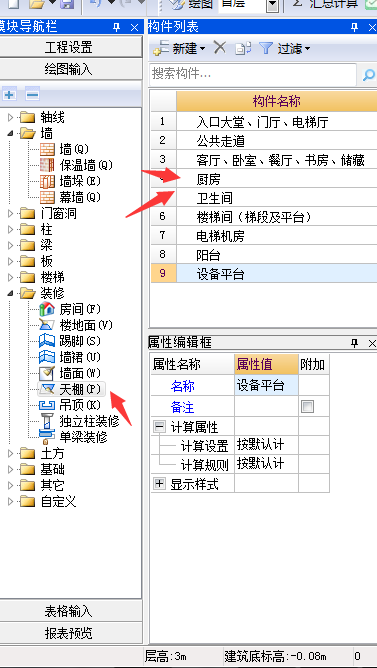Select the 独立柱装修 icon
Viewport: 377px width, 668px height.
(x=47, y=421)
